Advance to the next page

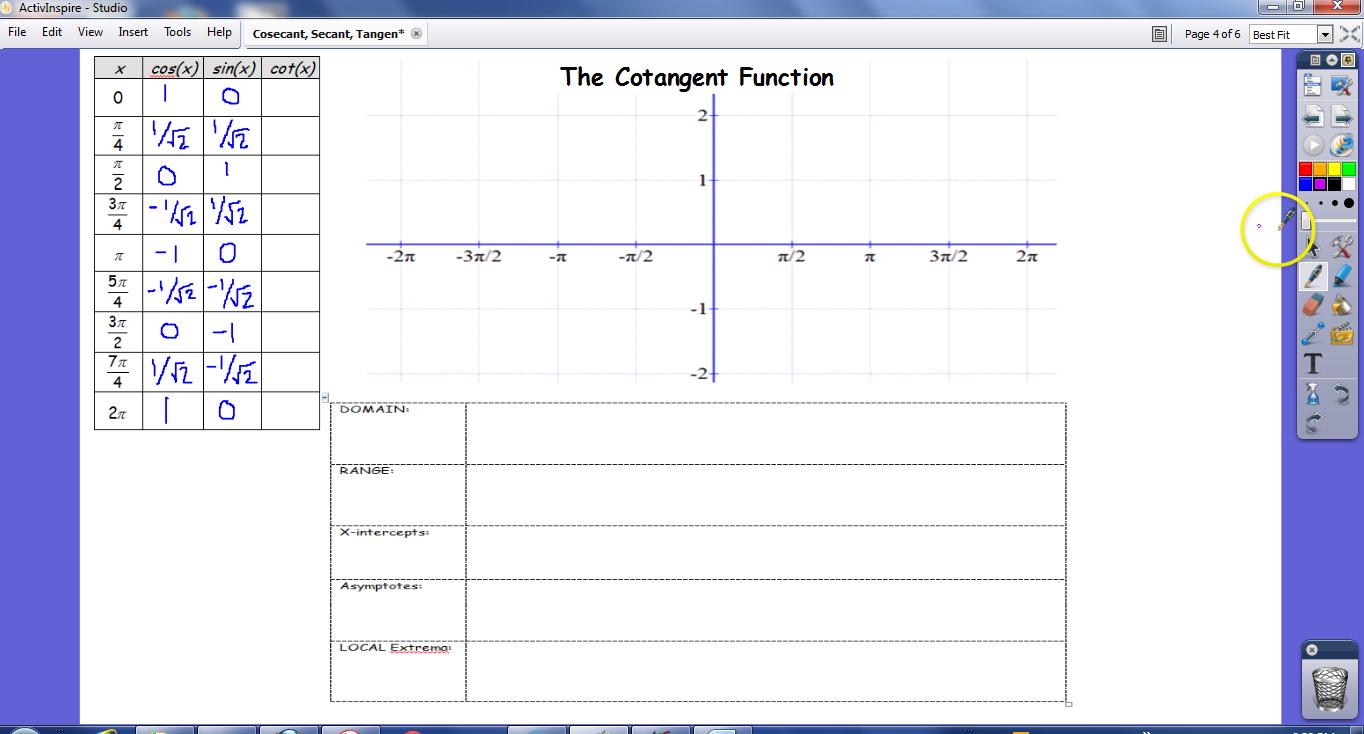click(x=1341, y=117)
